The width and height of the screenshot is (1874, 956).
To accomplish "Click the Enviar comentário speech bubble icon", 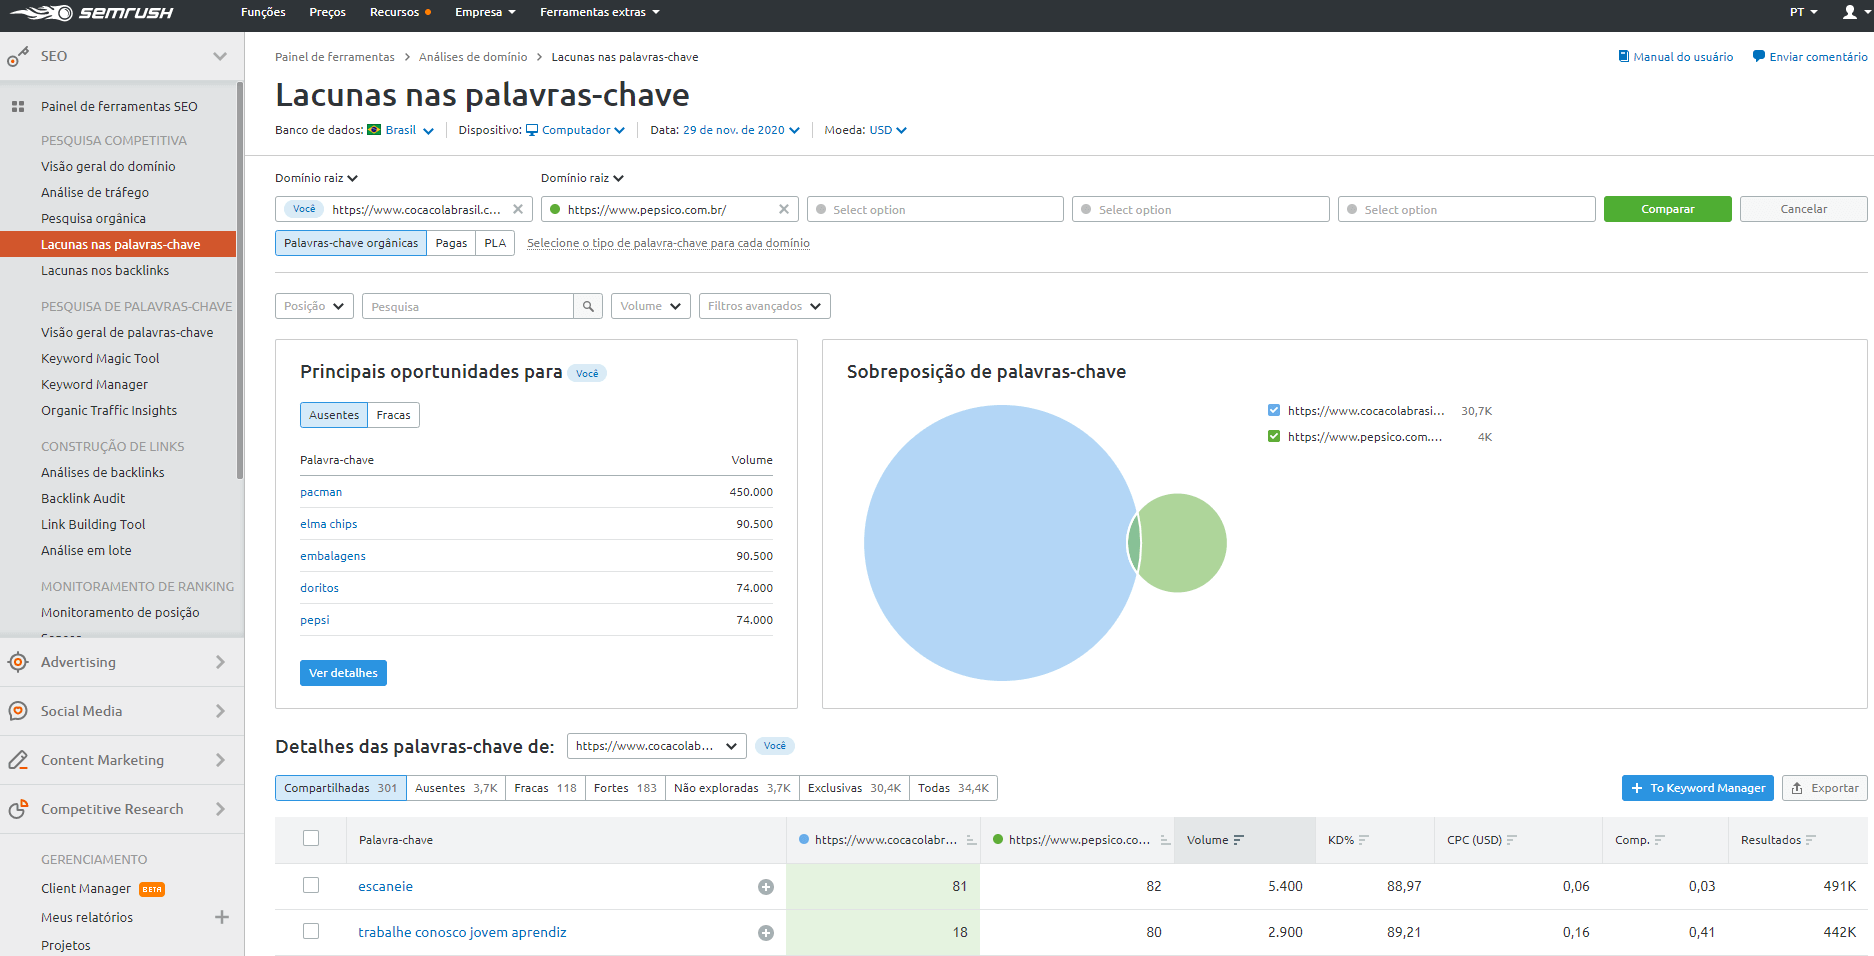I will (x=1759, y=56).
